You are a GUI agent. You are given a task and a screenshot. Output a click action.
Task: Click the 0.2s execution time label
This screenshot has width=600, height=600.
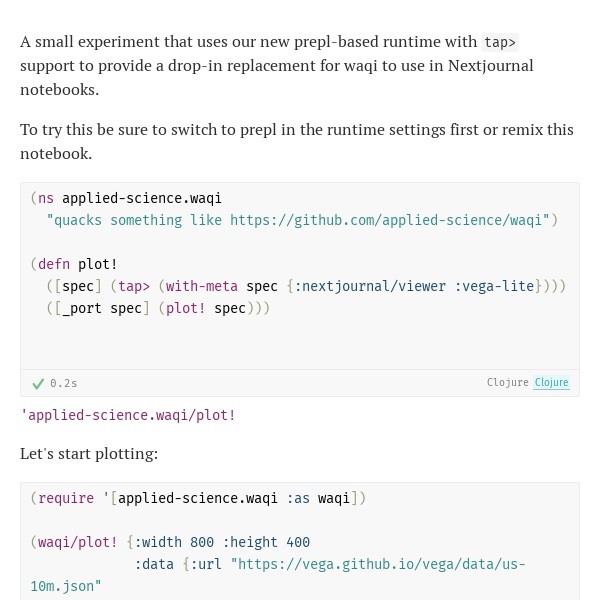pyautogui.click(x=64, y=383)
